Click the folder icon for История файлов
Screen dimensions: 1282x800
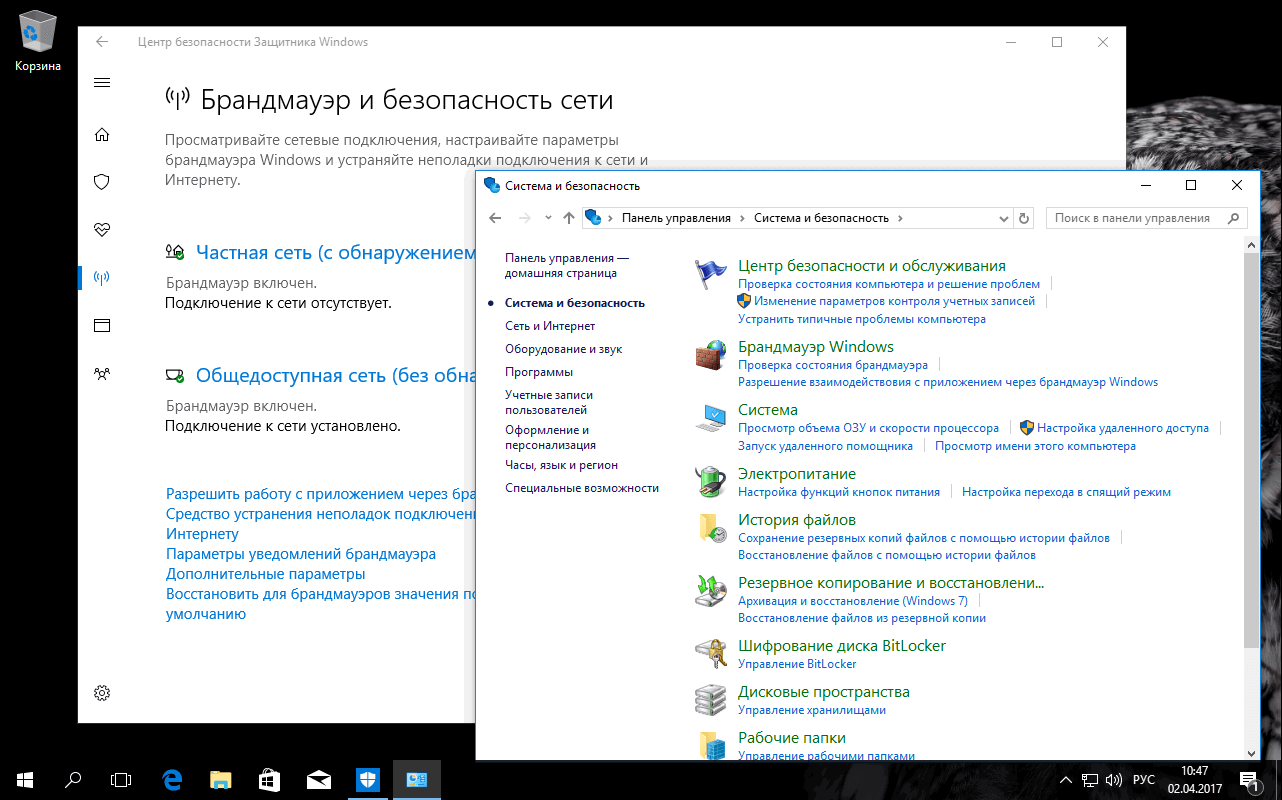click(711, 528)
